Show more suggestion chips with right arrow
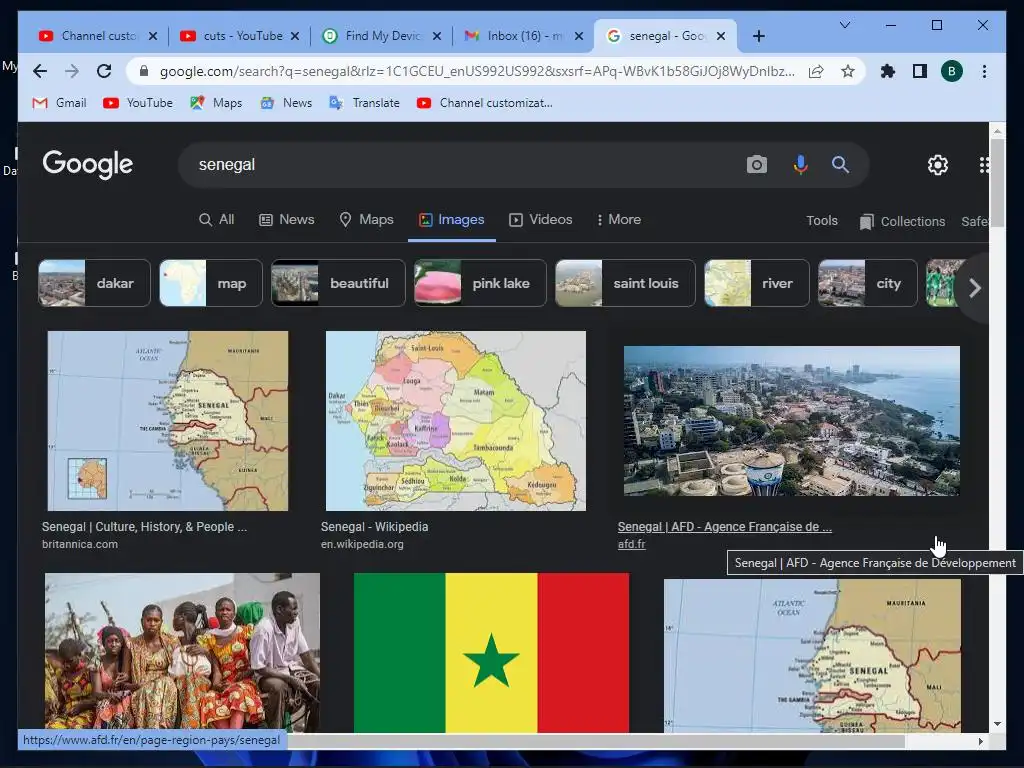Viewport: 1024px width, 768px height. (x=974, y=287)
